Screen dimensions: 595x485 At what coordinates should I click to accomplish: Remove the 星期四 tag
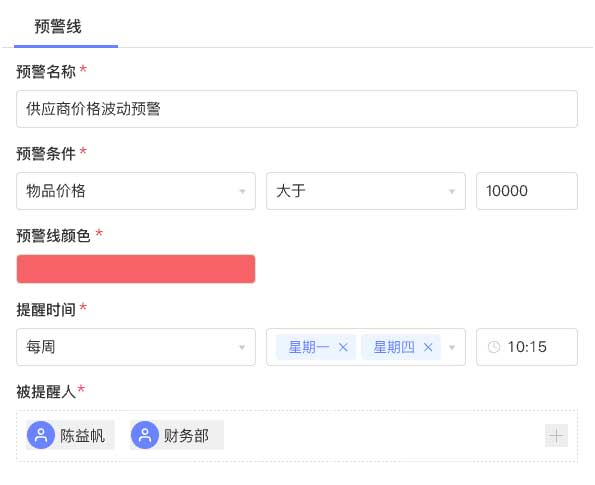pos(428,347)
